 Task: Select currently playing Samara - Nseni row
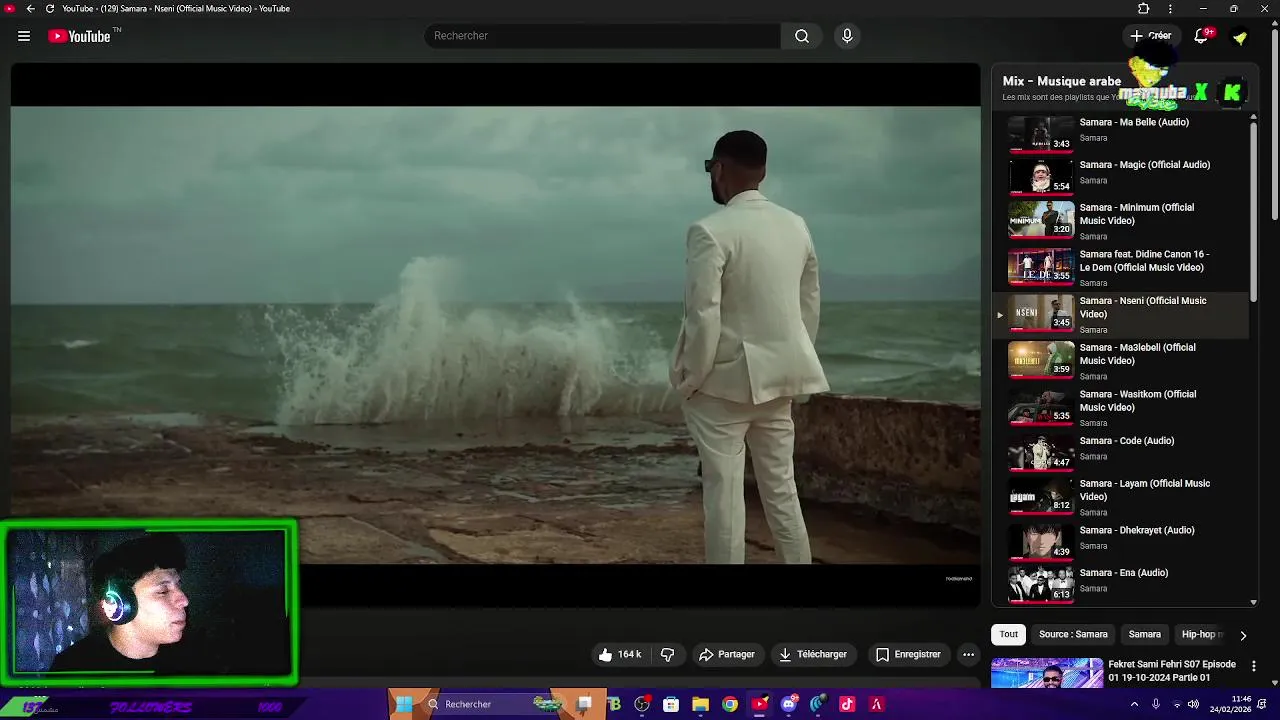click(x=1122, y=315)
